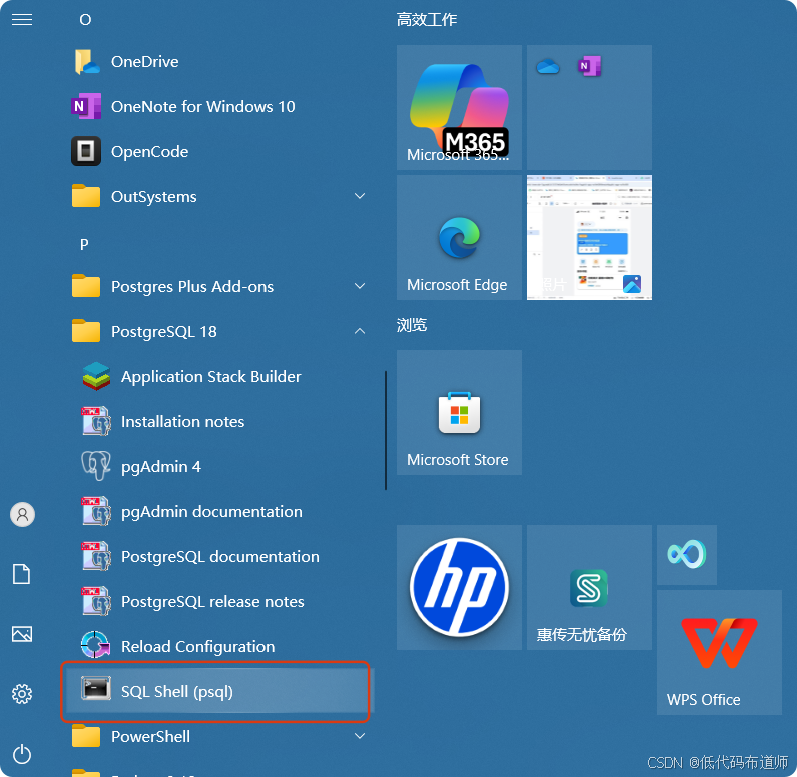
Task: Open Application Stack Builder icon
Action: tap(96, 376)
